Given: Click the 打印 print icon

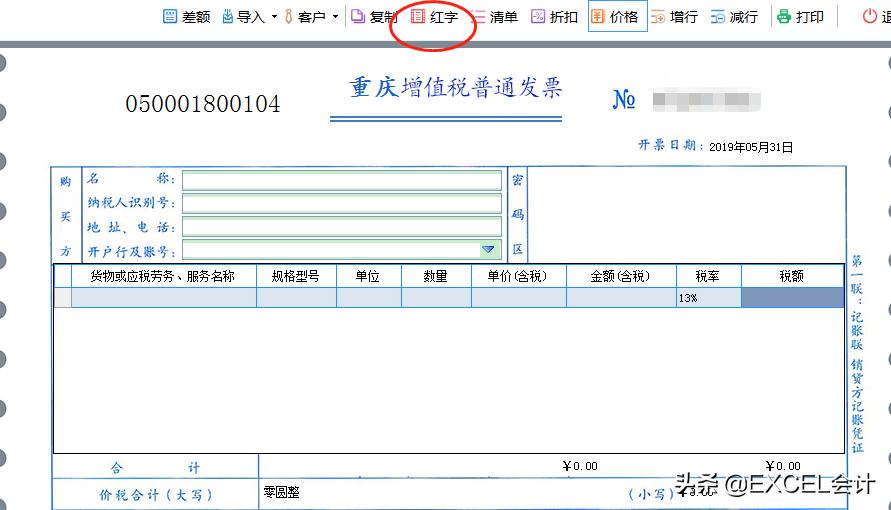Looking at the screenshot, I should click(x=784, y=16).
